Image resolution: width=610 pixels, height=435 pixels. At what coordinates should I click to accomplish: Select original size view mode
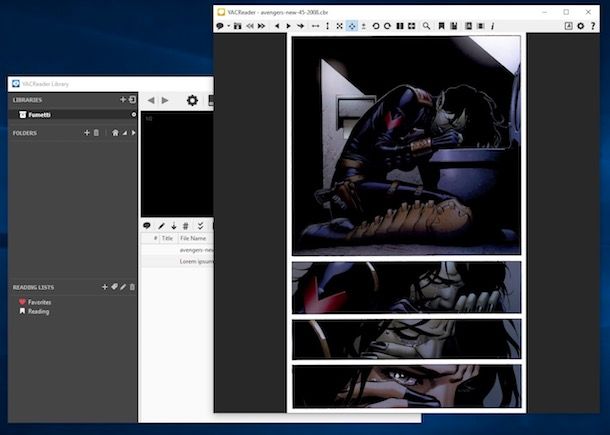tap(340, 26)
